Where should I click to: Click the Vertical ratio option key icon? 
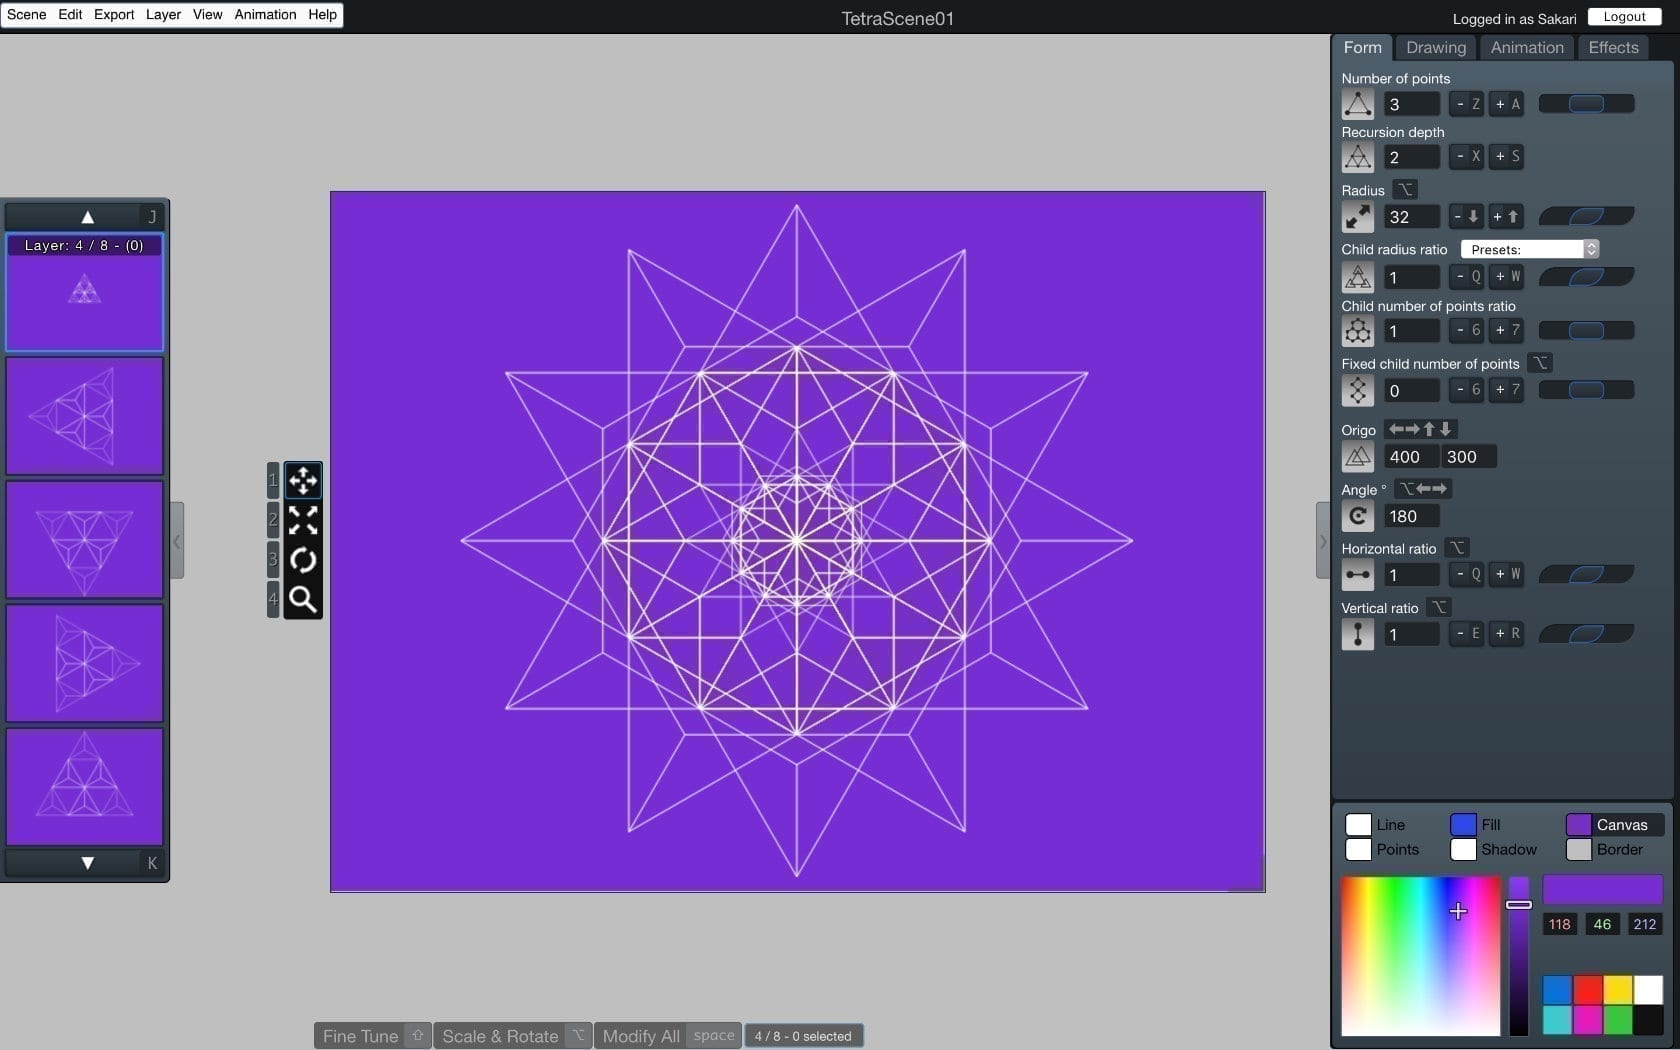tap(1438, 607)
